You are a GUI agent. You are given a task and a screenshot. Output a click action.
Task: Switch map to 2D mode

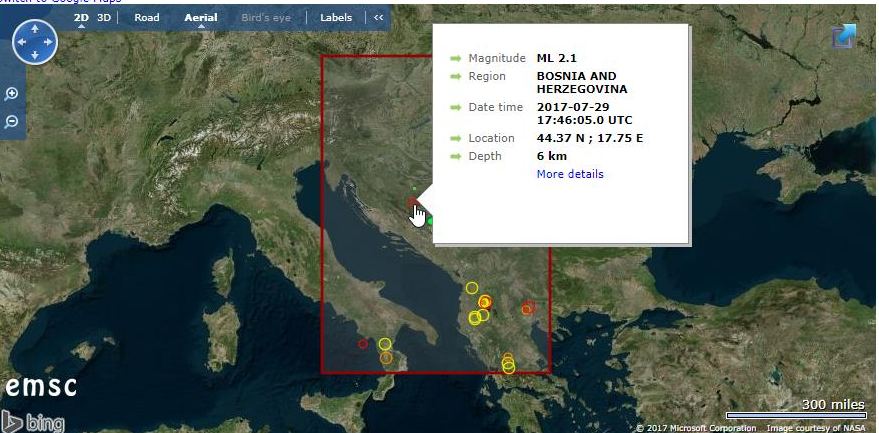[81, 17]
